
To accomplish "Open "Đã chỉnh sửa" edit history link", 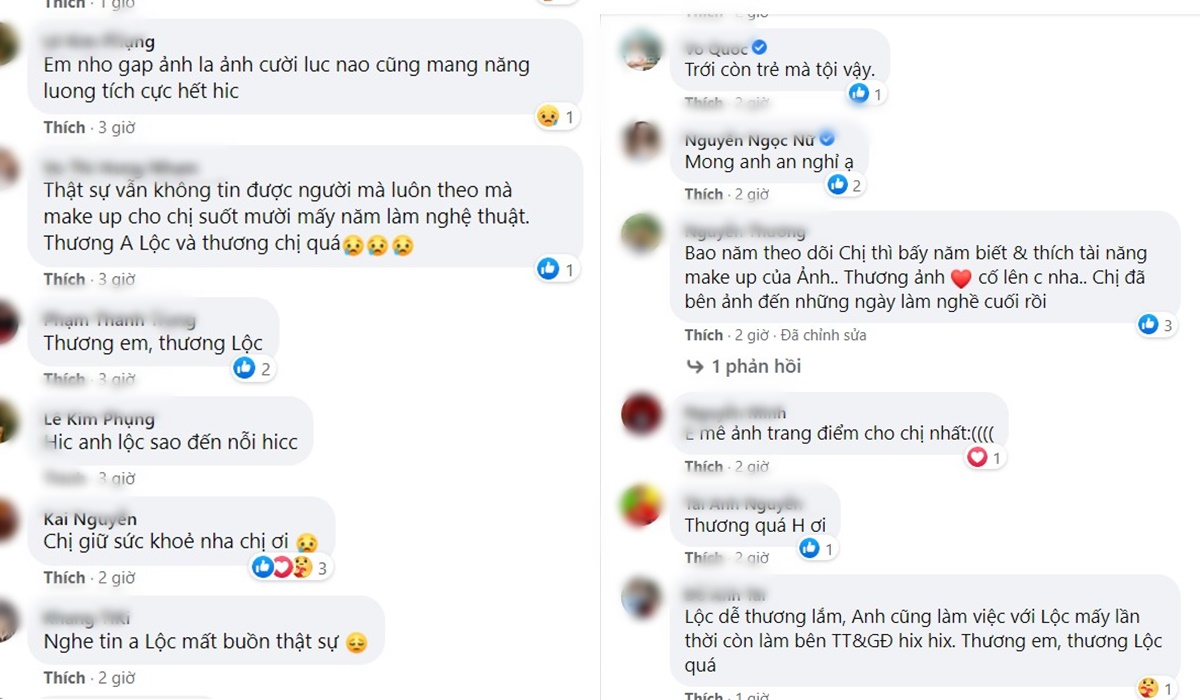I will 823,334.
